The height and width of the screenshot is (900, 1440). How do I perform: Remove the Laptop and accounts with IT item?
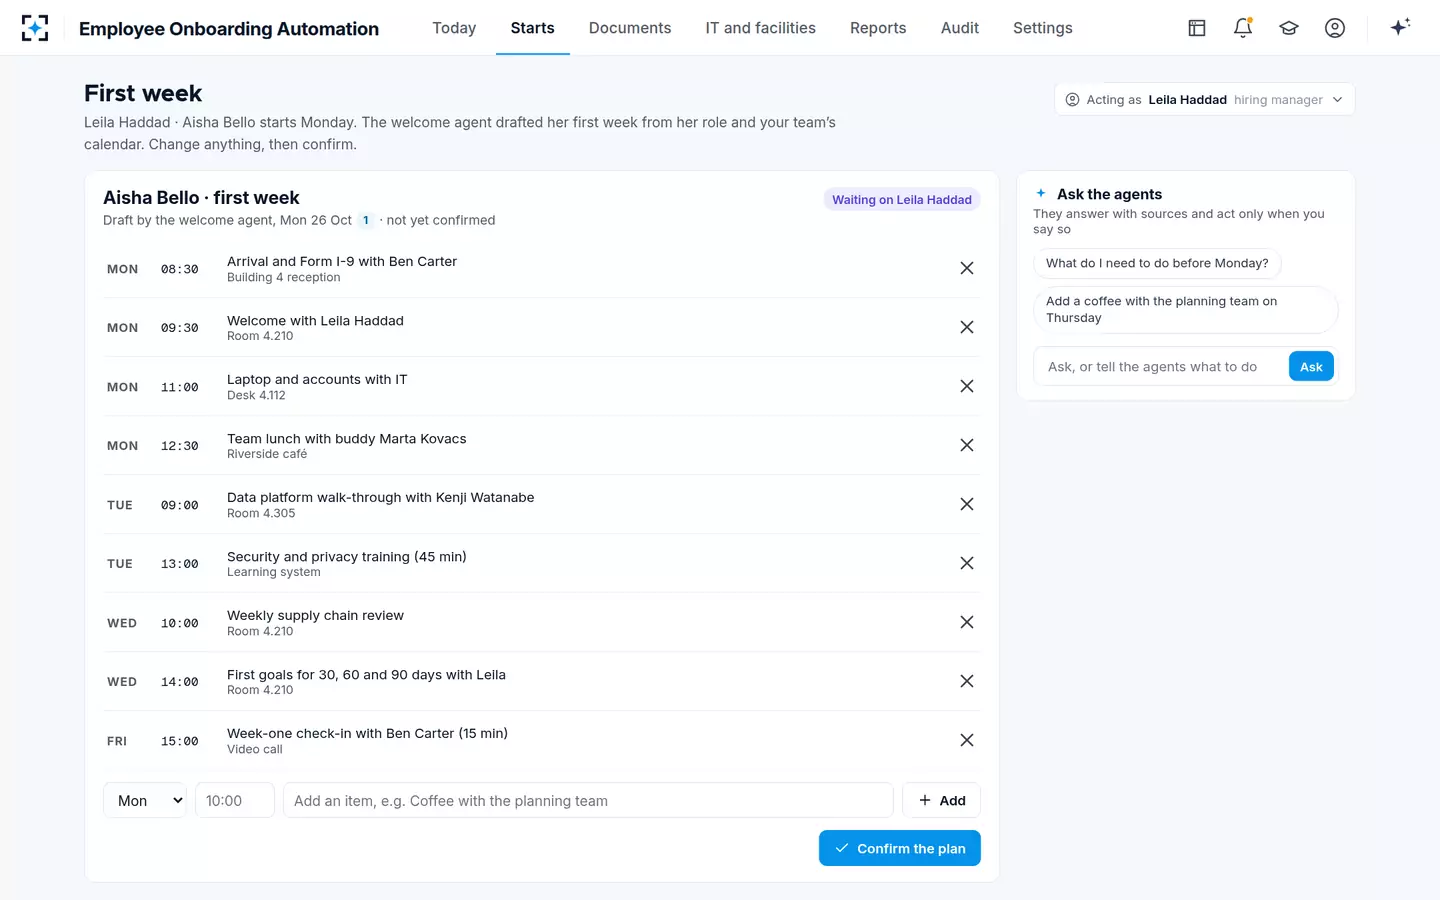coord(967,386)
